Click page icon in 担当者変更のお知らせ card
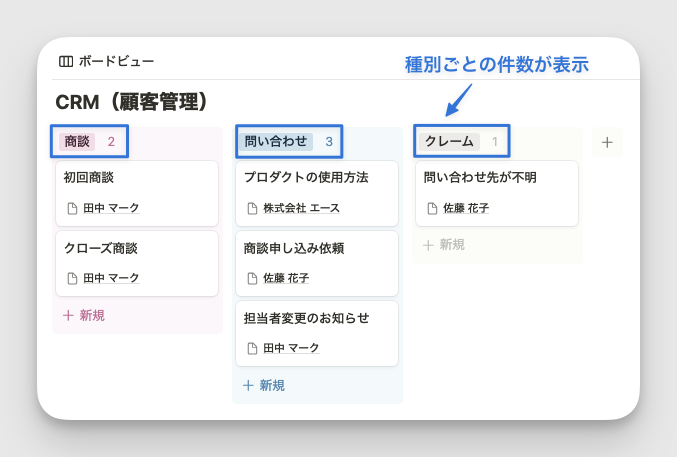Viewport: 677px width, 457px height. tap(252, 349)
